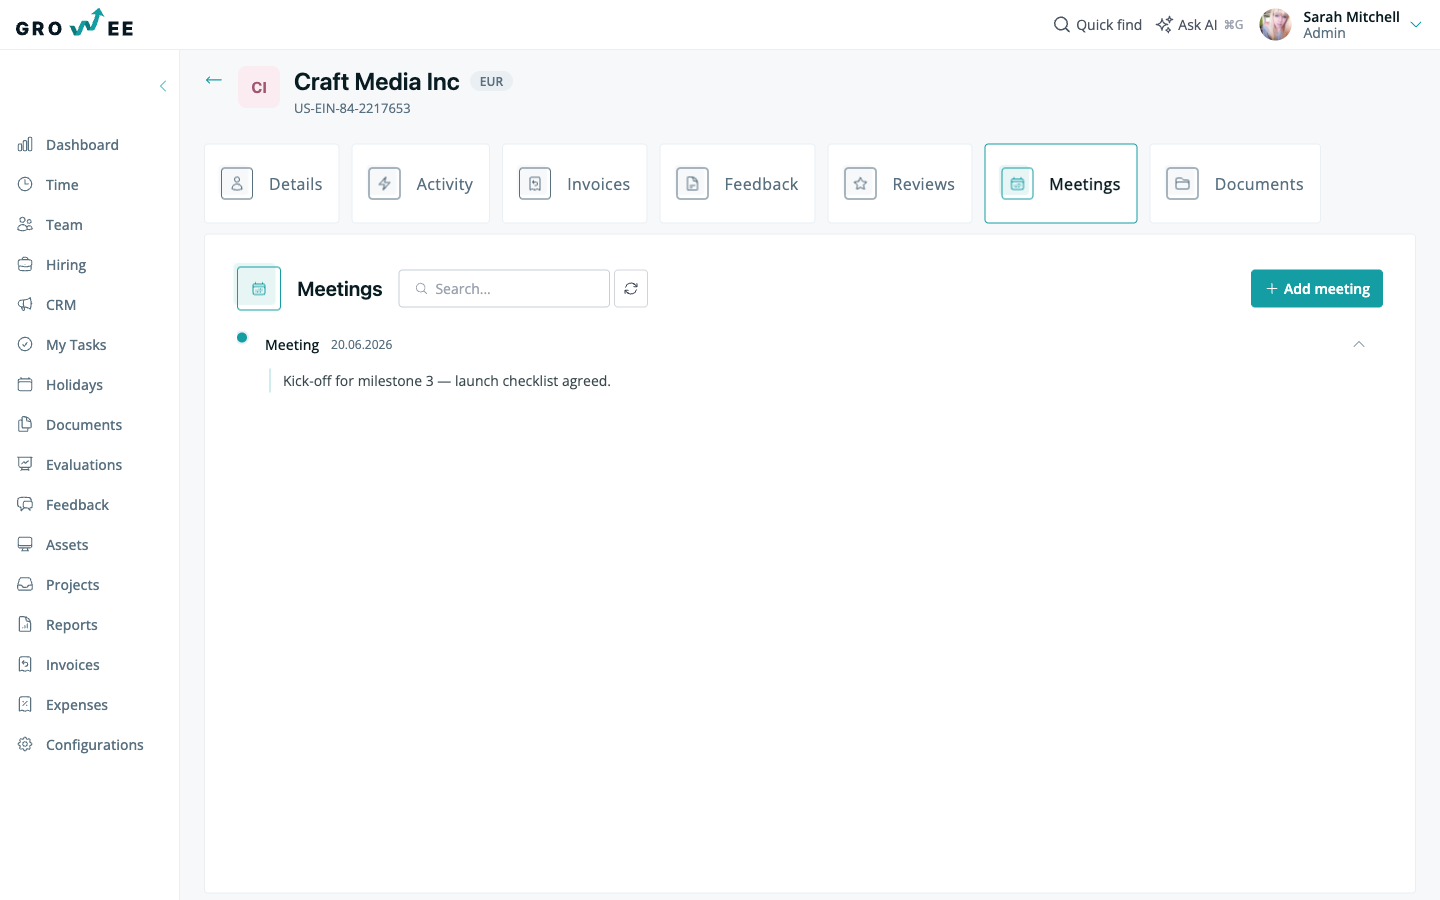Click the sidebar Feedback speech icon
The image size is (1440, 900).
(x=25, y=504)
